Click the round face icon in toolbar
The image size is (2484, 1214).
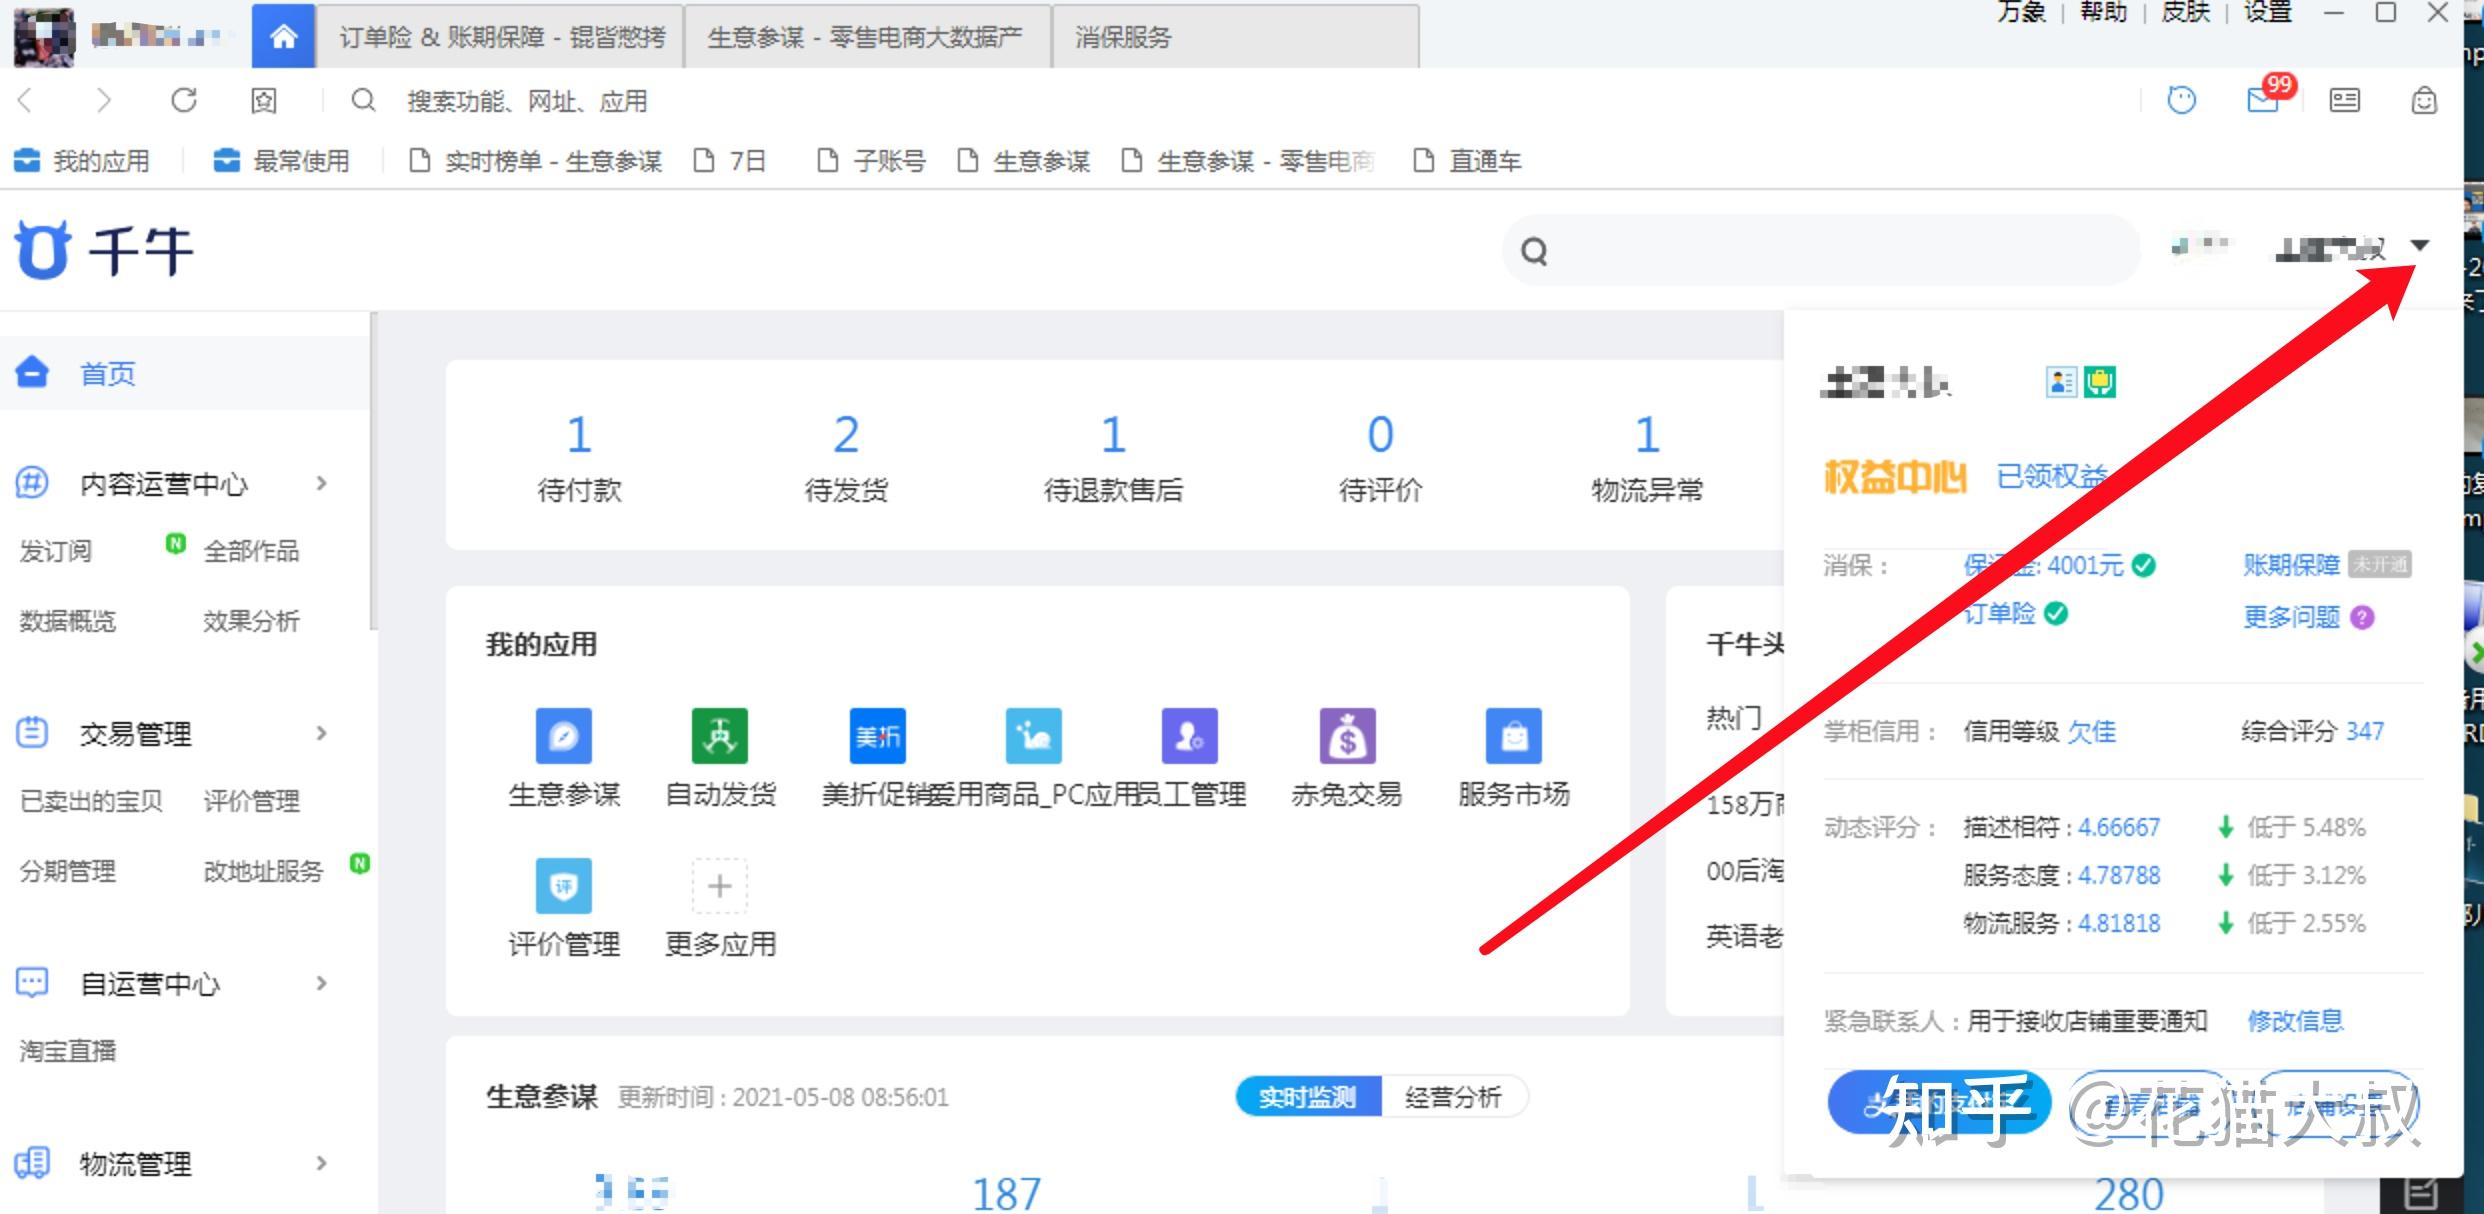pyautogui.click(x=2181, y=100)
